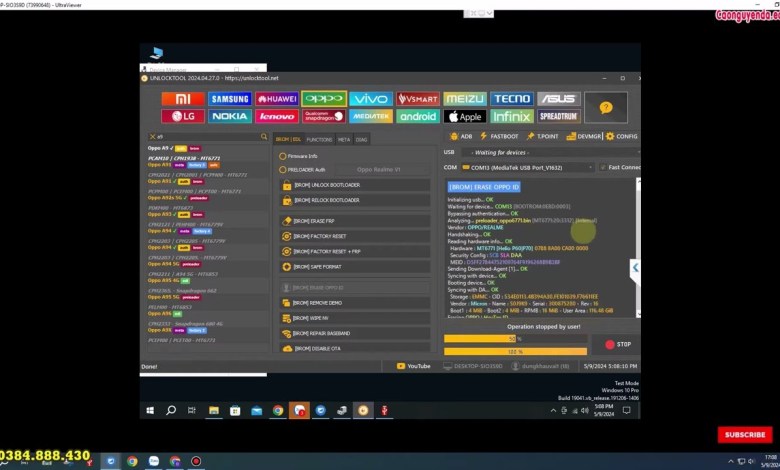Expand the side panel arrow on right edge
This screenshot has width=780, height=470.
635,268
